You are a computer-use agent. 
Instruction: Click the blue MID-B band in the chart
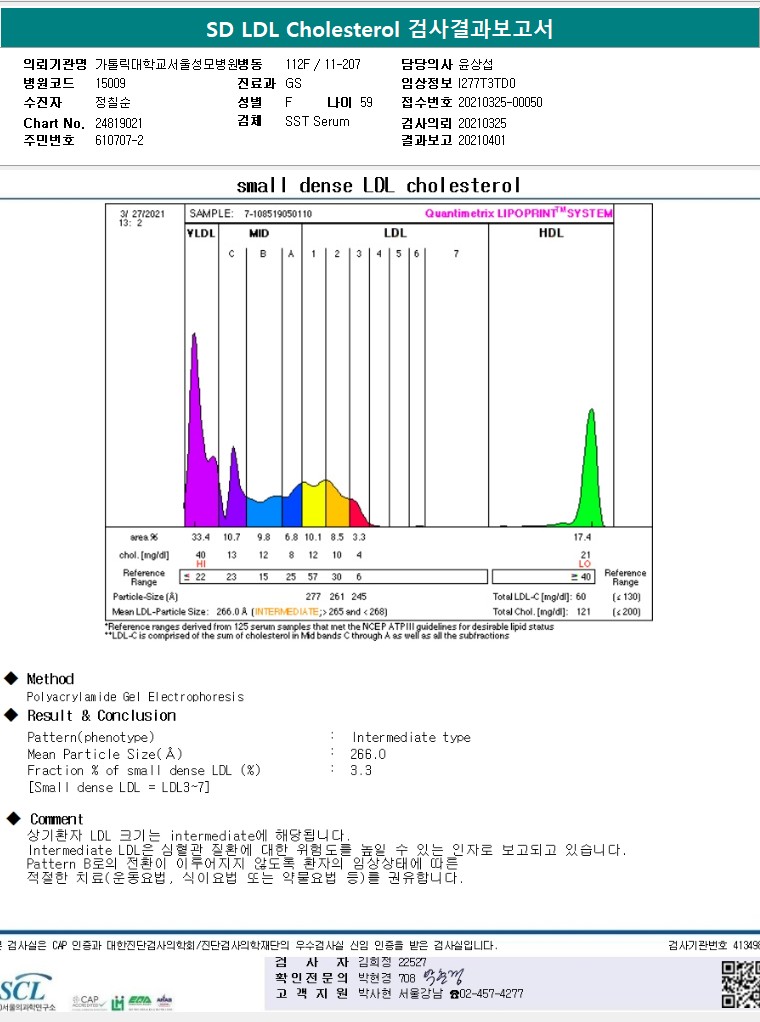tap(264, 512)
